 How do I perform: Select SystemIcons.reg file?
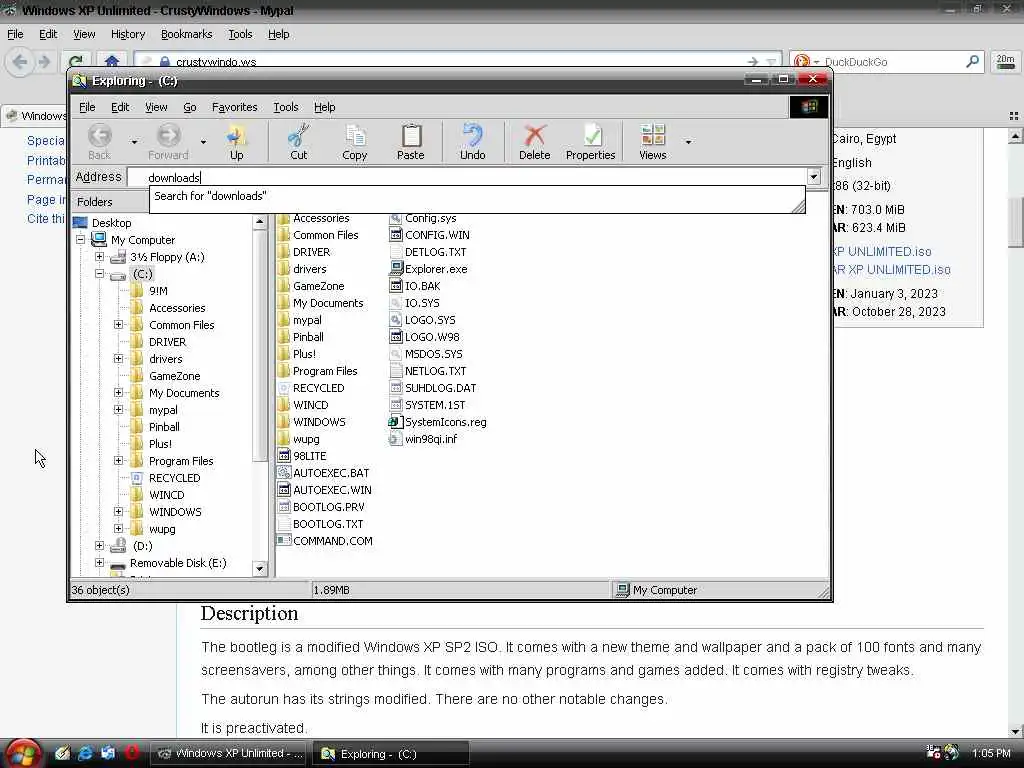(x=438, y=422)
